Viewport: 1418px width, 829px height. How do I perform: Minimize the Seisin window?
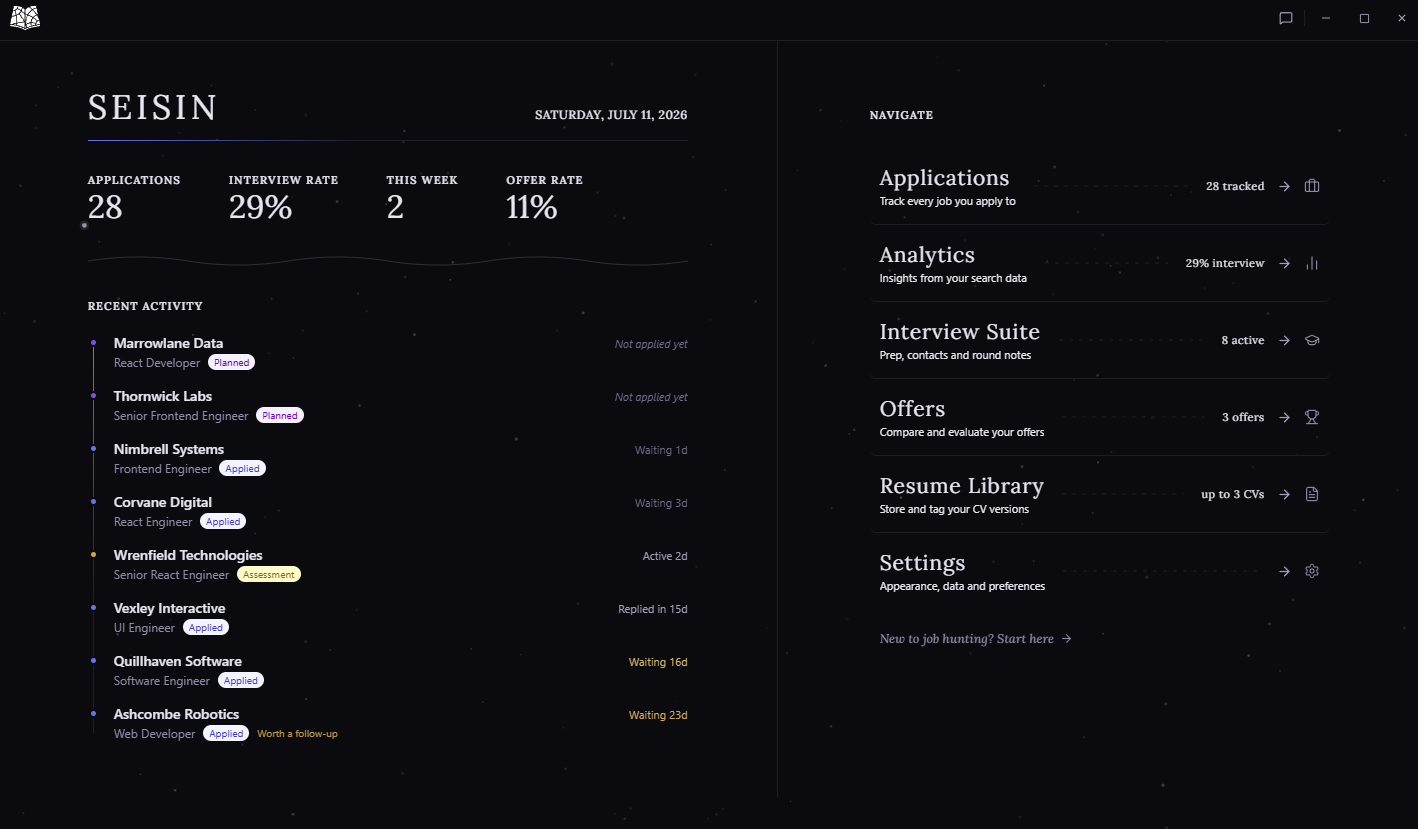(1325, 18)
